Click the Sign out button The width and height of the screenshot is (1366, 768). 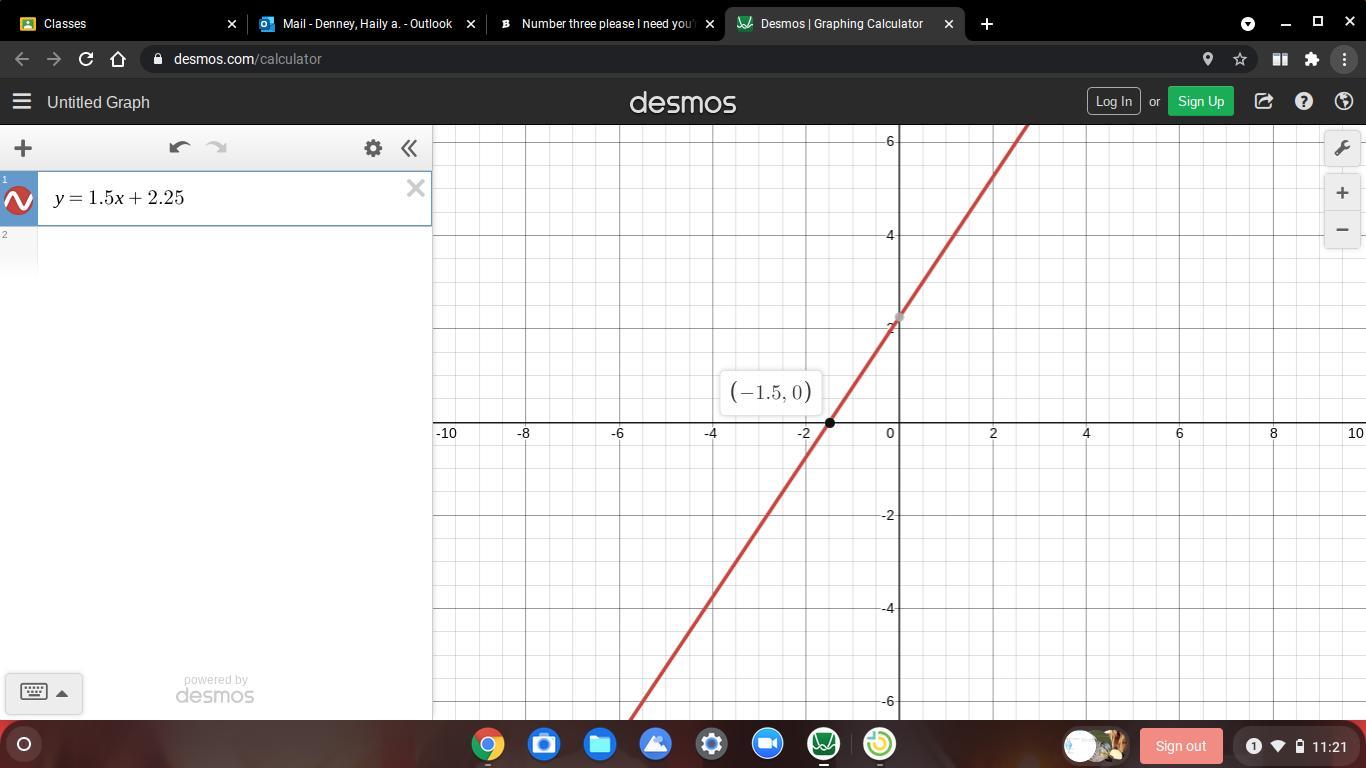1180,746
